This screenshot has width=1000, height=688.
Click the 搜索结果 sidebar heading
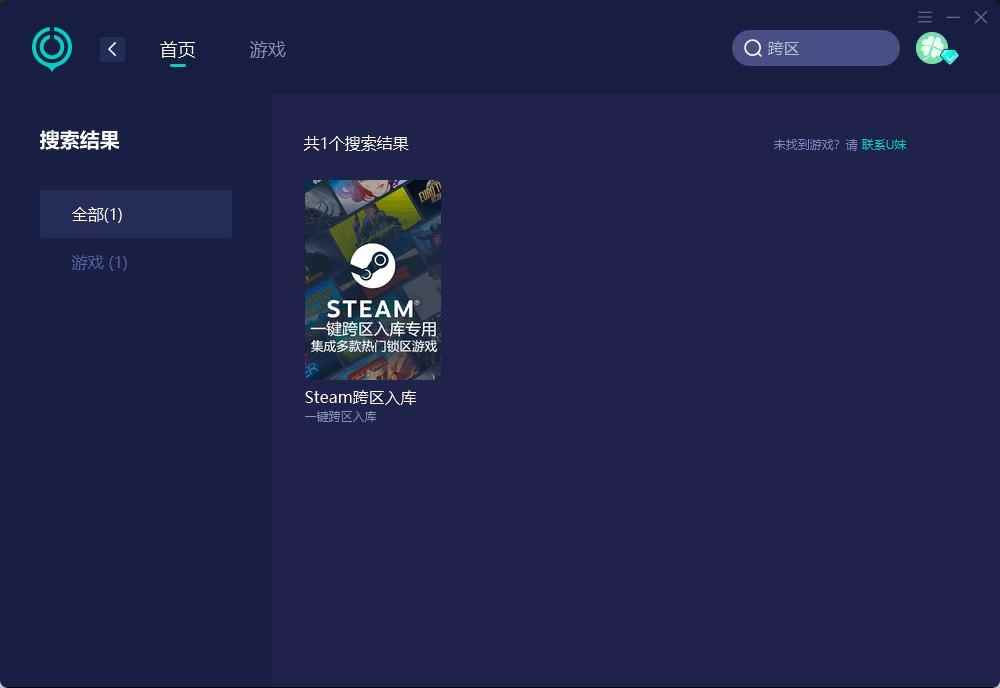click(80, 141)
